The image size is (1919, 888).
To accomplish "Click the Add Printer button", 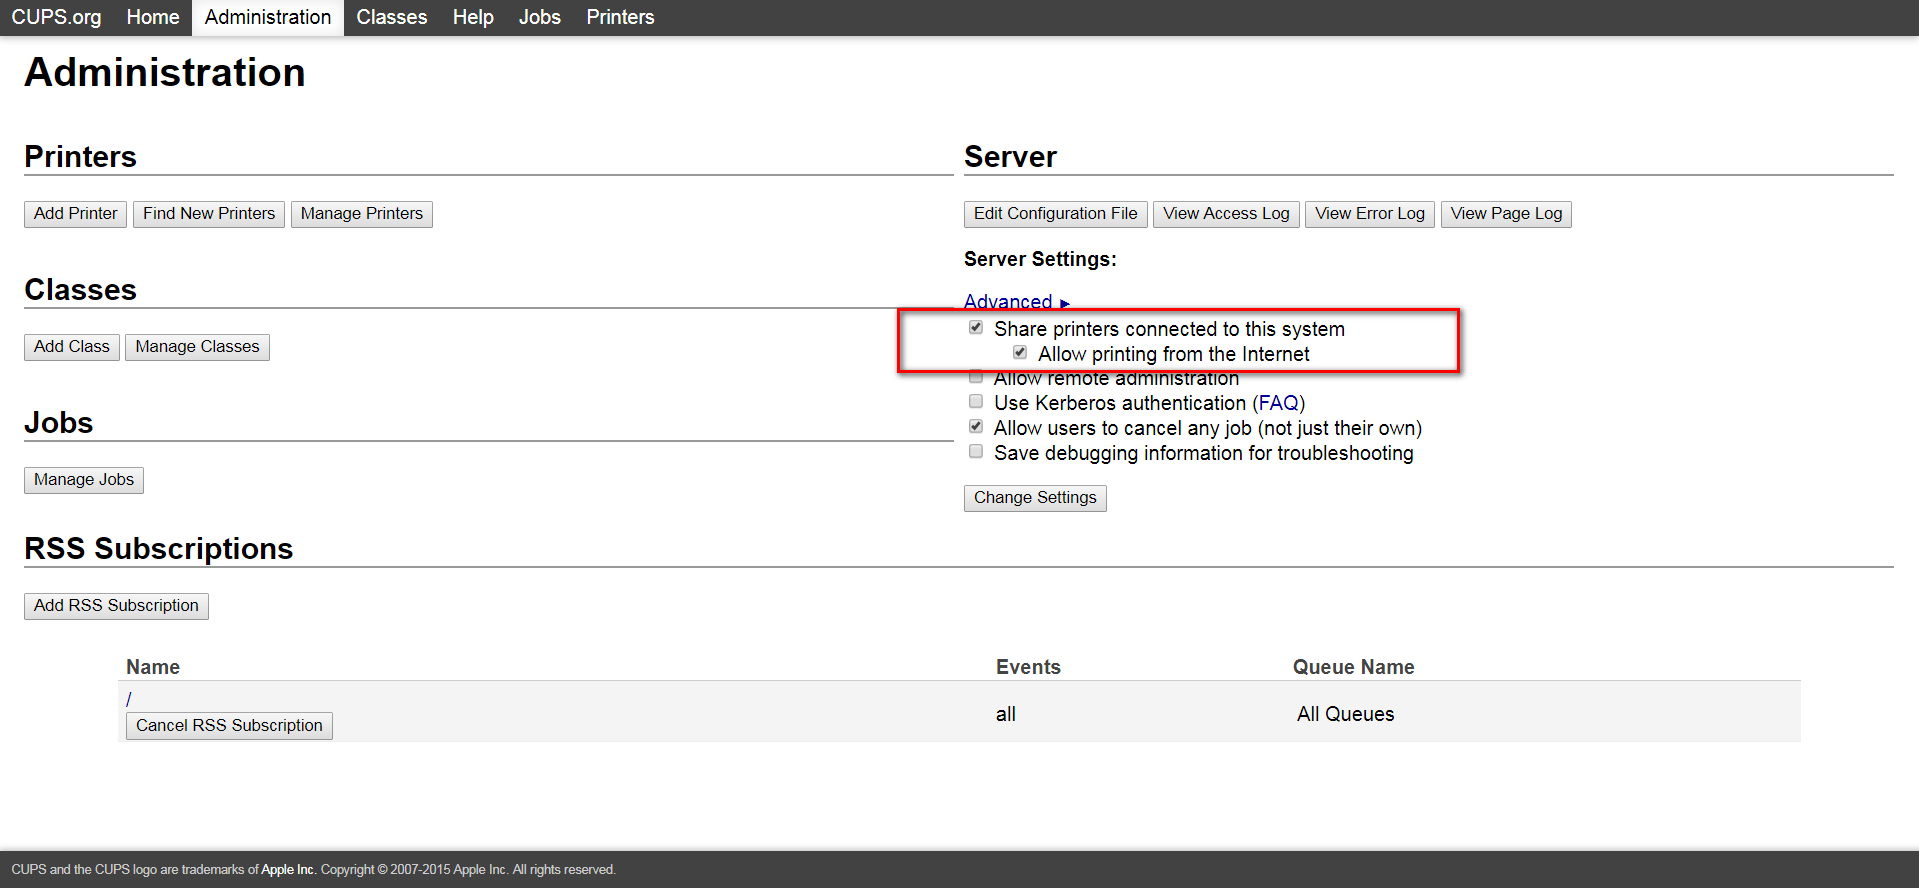I will [x=76, y=214].
